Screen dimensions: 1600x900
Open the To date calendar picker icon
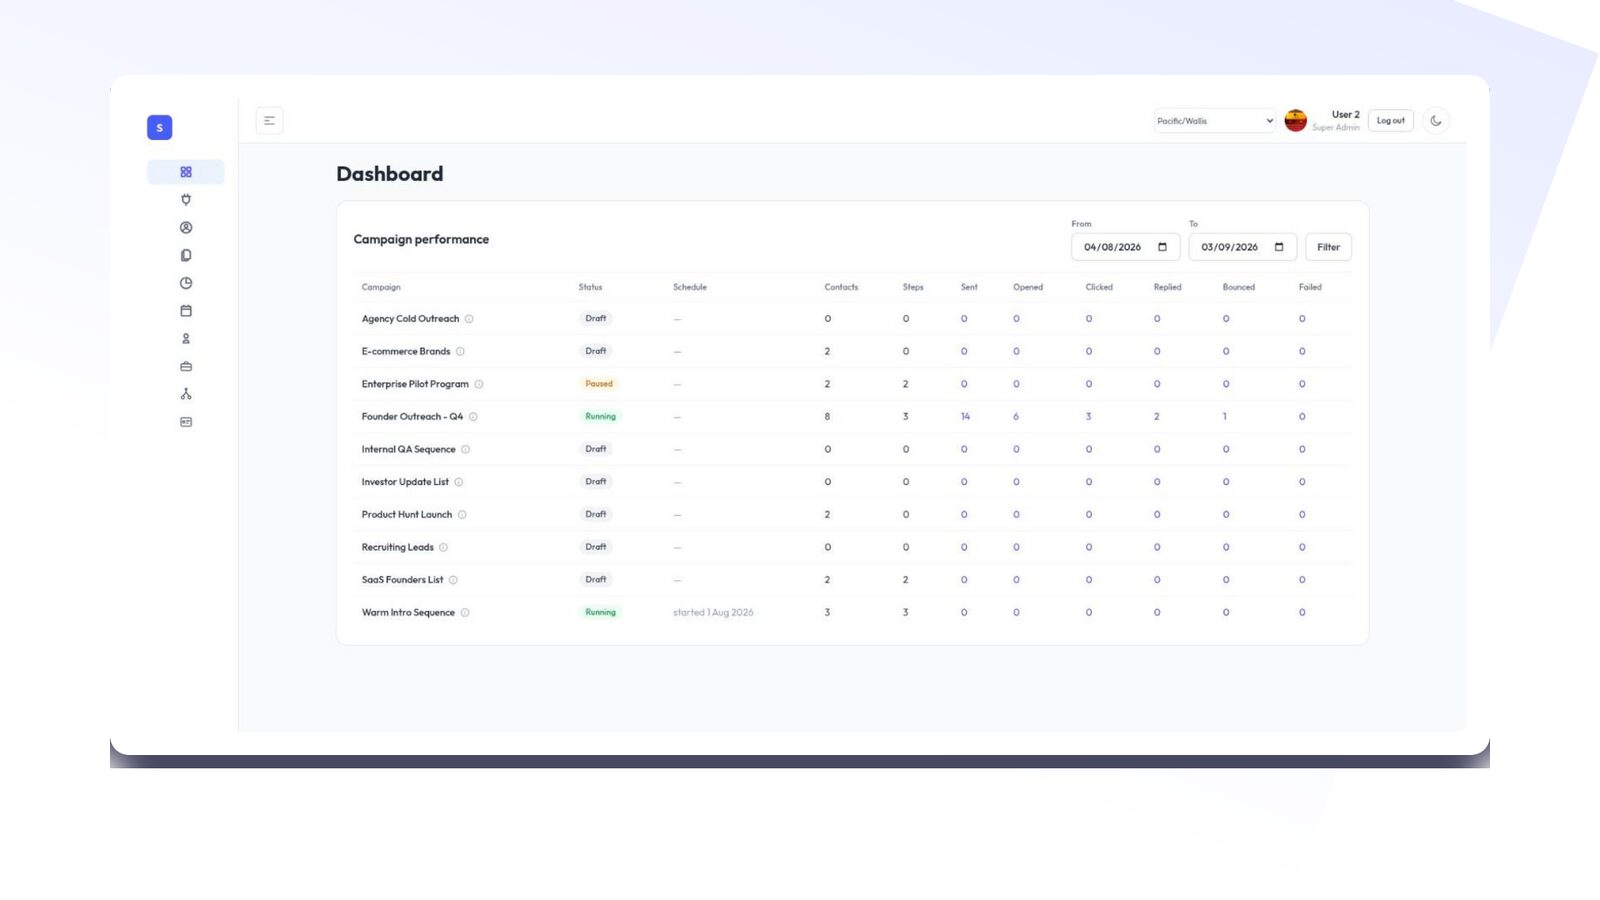pyautogui.click(x=1279, y=247)
